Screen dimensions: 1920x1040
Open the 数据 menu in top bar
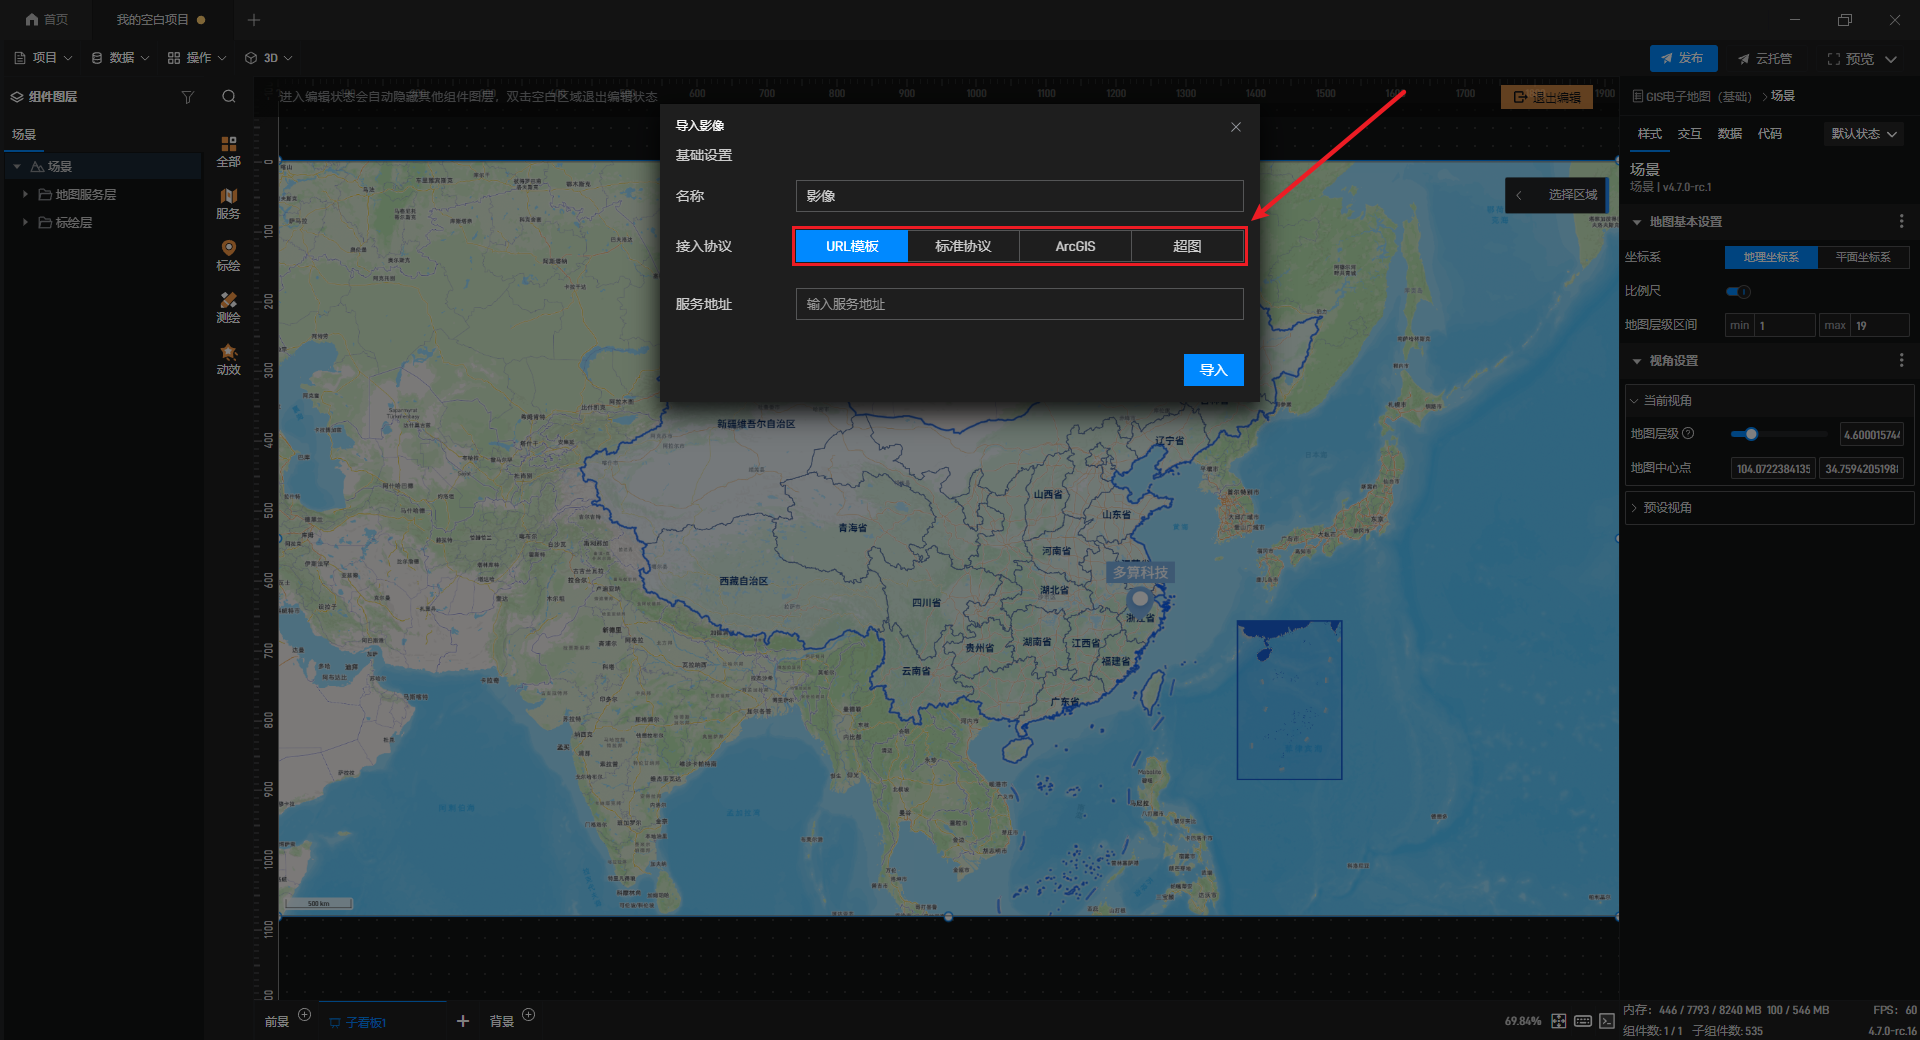[120, 58]
